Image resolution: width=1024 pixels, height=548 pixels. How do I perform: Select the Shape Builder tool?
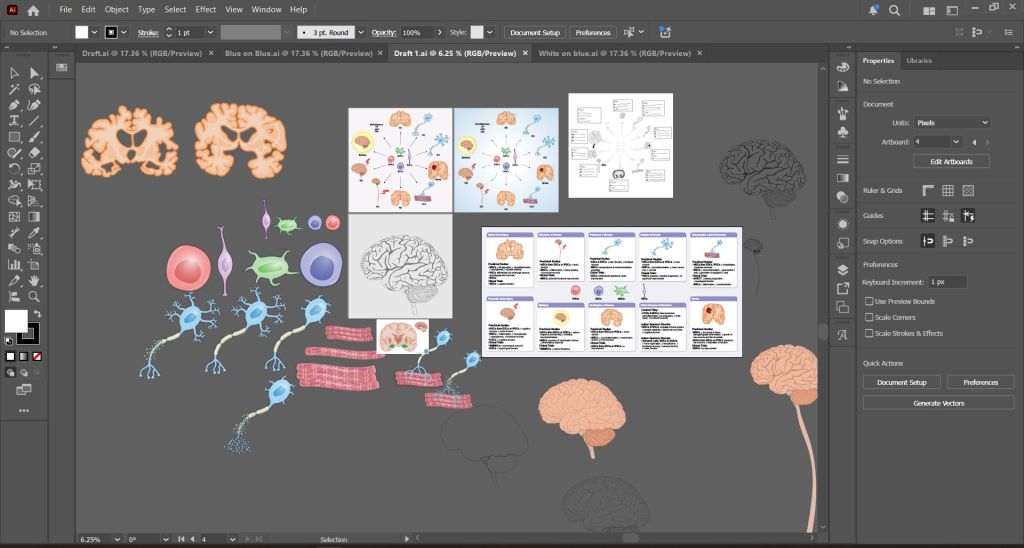point(14,201)
